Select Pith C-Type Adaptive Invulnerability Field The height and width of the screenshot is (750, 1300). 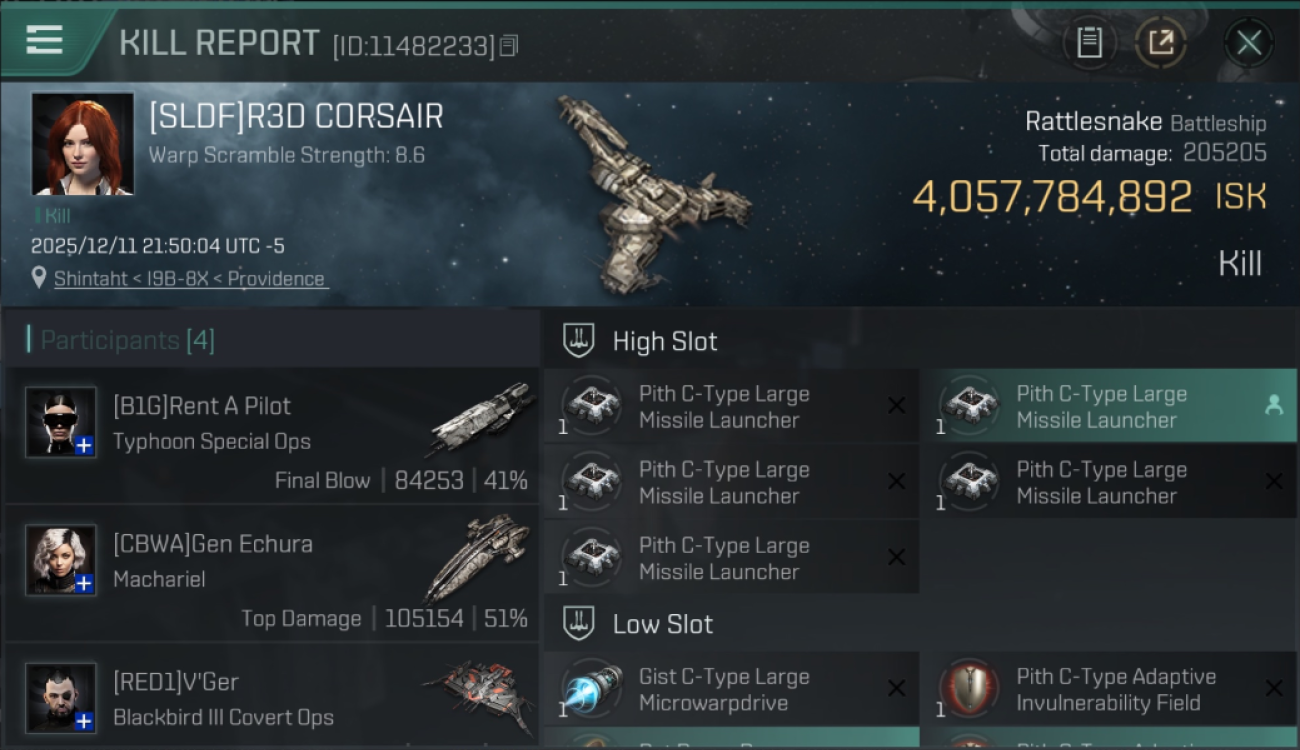click(1108, 689)
